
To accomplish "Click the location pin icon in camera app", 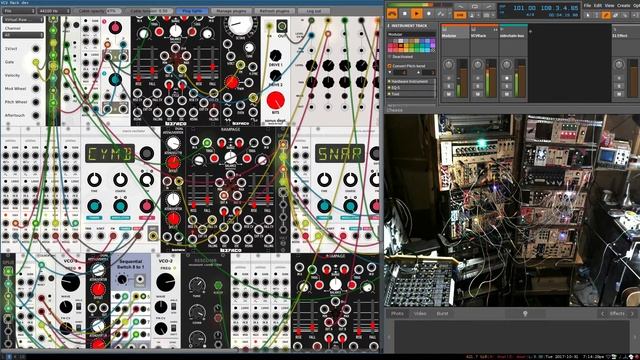I will pyautogui.click(x=525, y=313).
